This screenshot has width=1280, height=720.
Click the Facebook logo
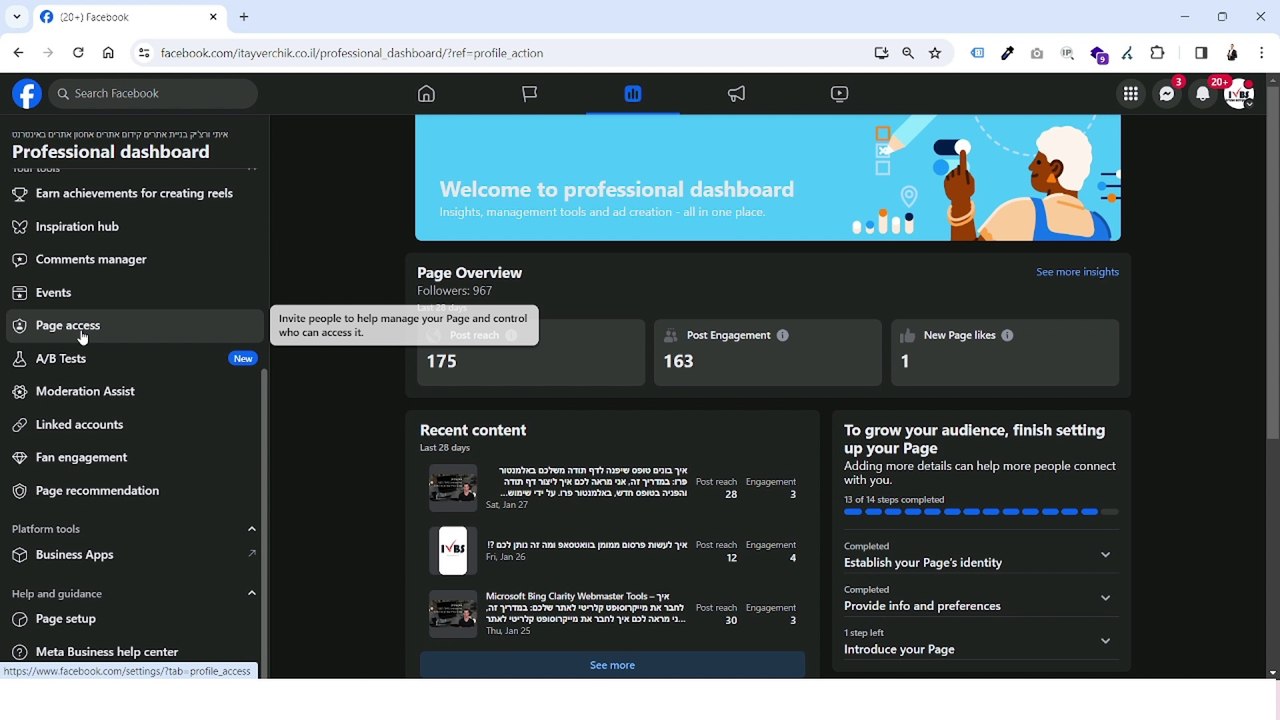tap(27, 94)
